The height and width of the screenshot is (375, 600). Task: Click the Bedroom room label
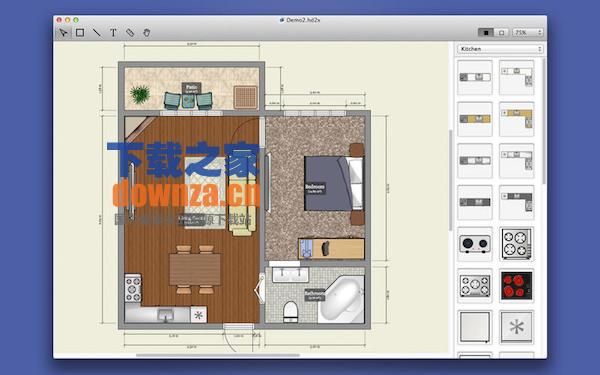[315, 188]
